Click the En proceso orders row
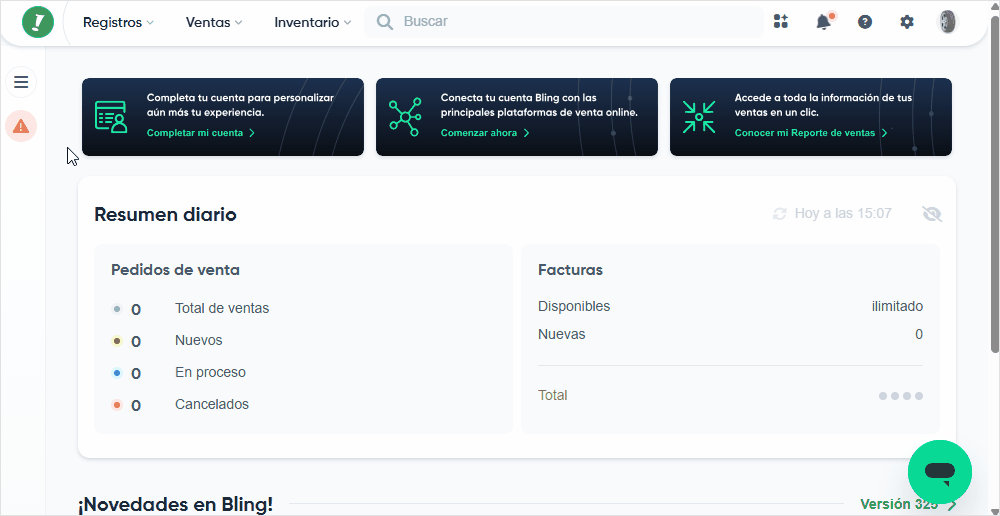 tap(179, 372)
